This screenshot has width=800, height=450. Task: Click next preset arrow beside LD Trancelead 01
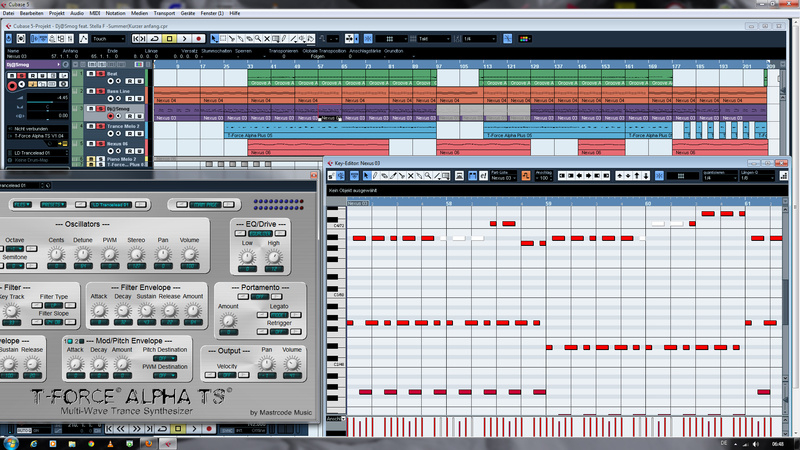pos(141,205)
